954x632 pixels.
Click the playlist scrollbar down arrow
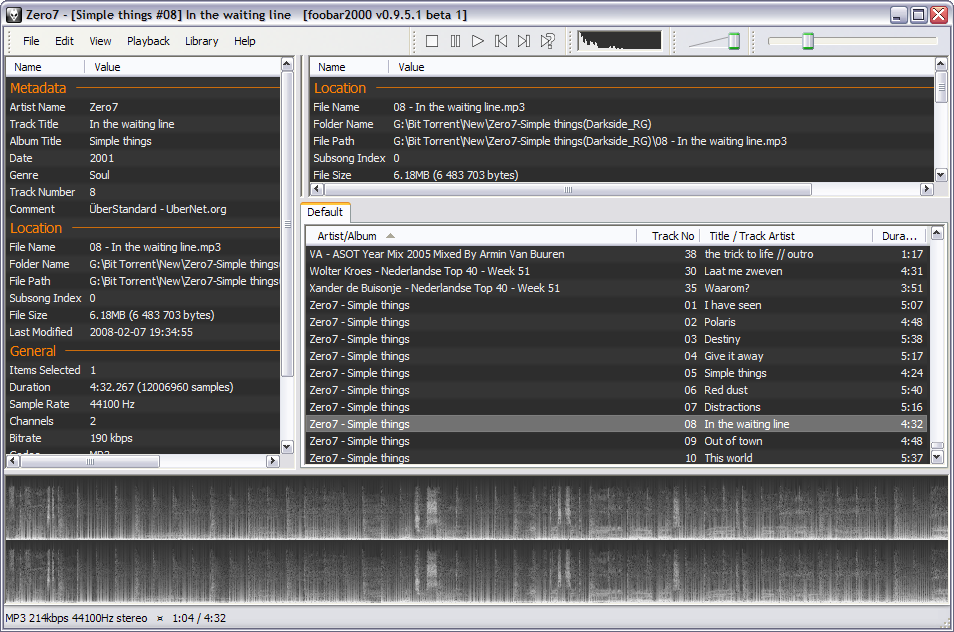[937, 457]
